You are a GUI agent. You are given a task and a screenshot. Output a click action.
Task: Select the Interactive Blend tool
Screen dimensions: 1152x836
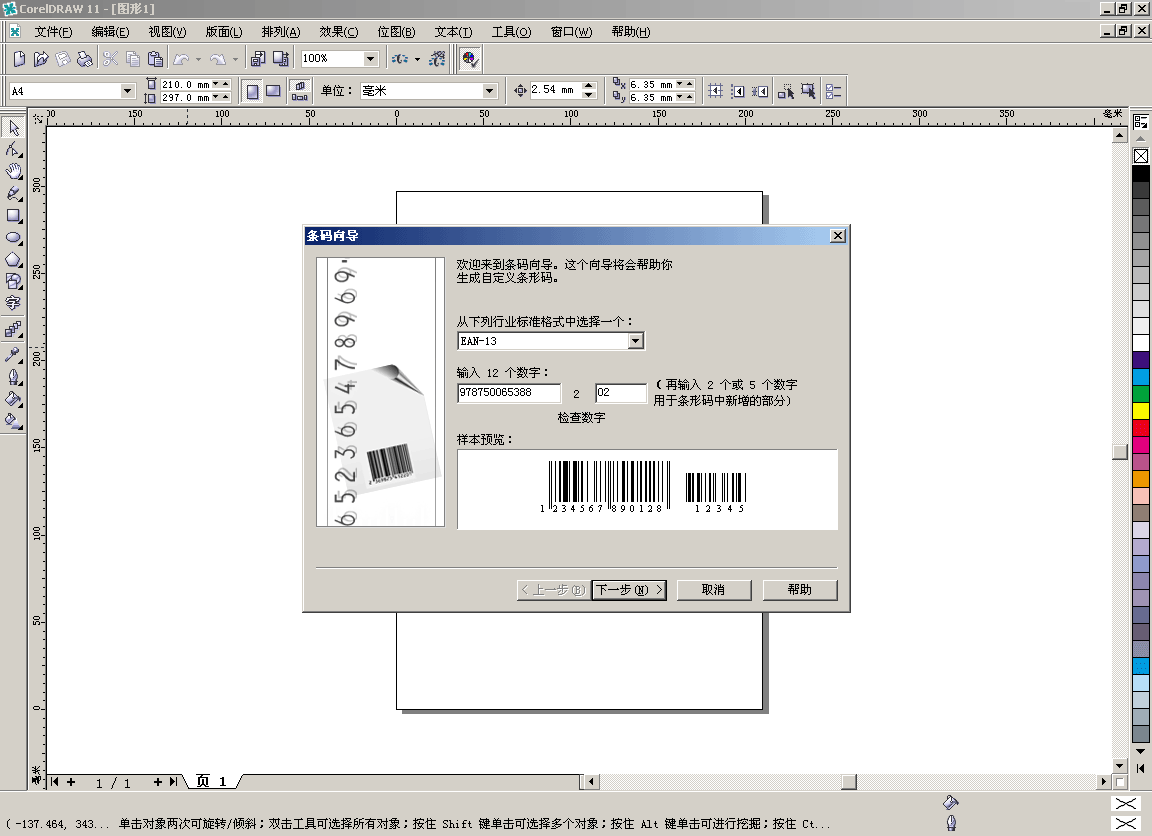pos(13,329)
